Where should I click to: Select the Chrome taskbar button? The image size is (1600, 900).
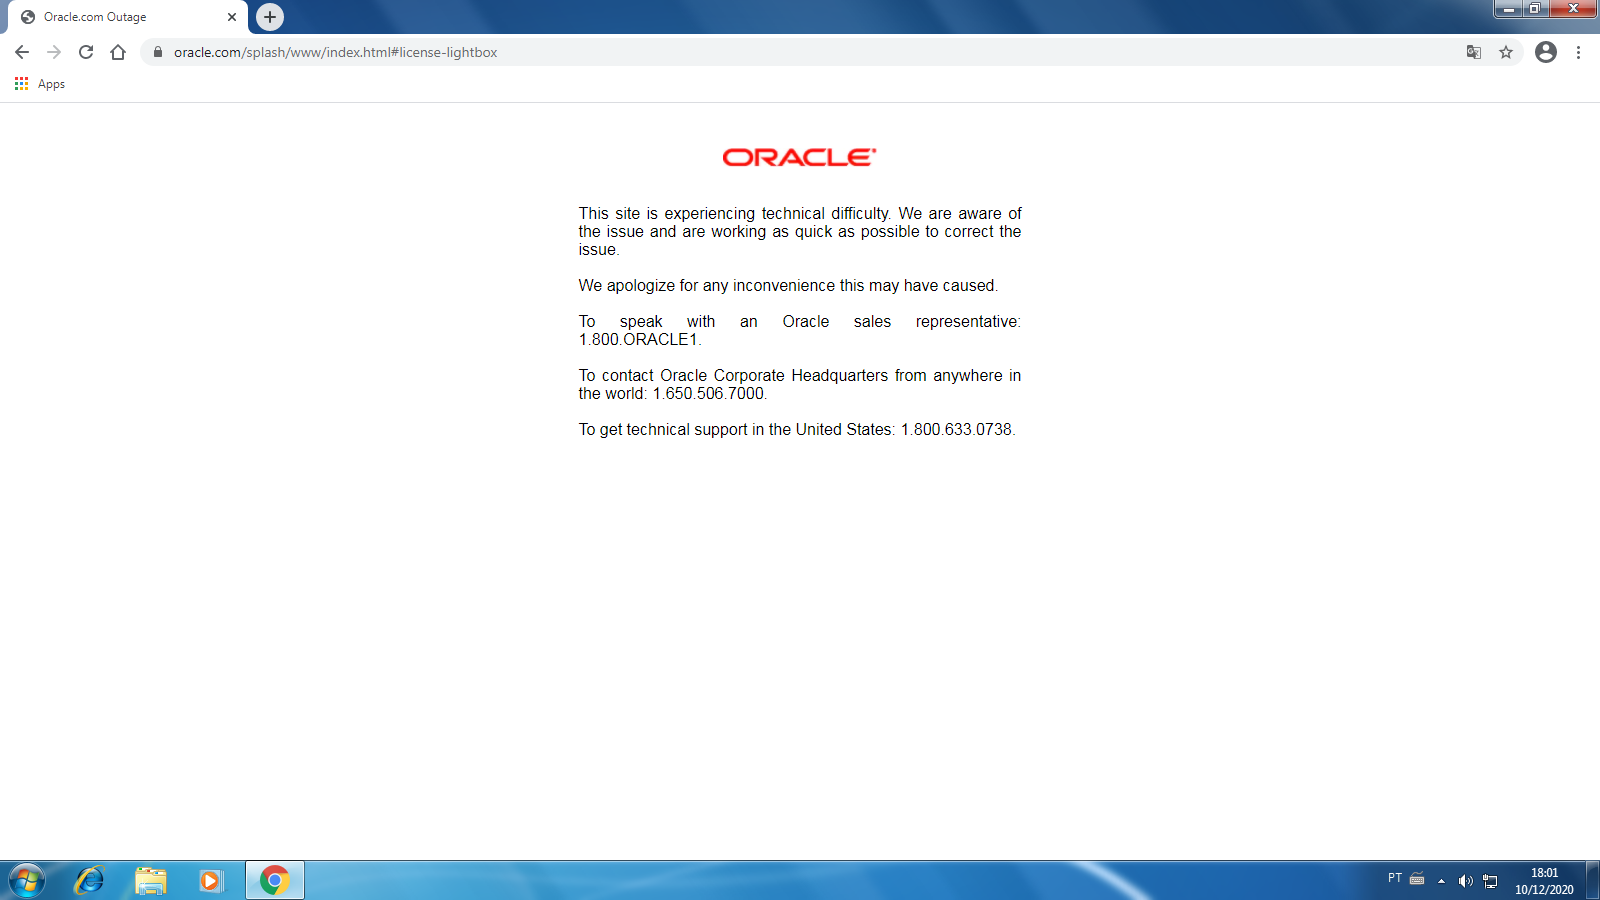coord(275,881)
